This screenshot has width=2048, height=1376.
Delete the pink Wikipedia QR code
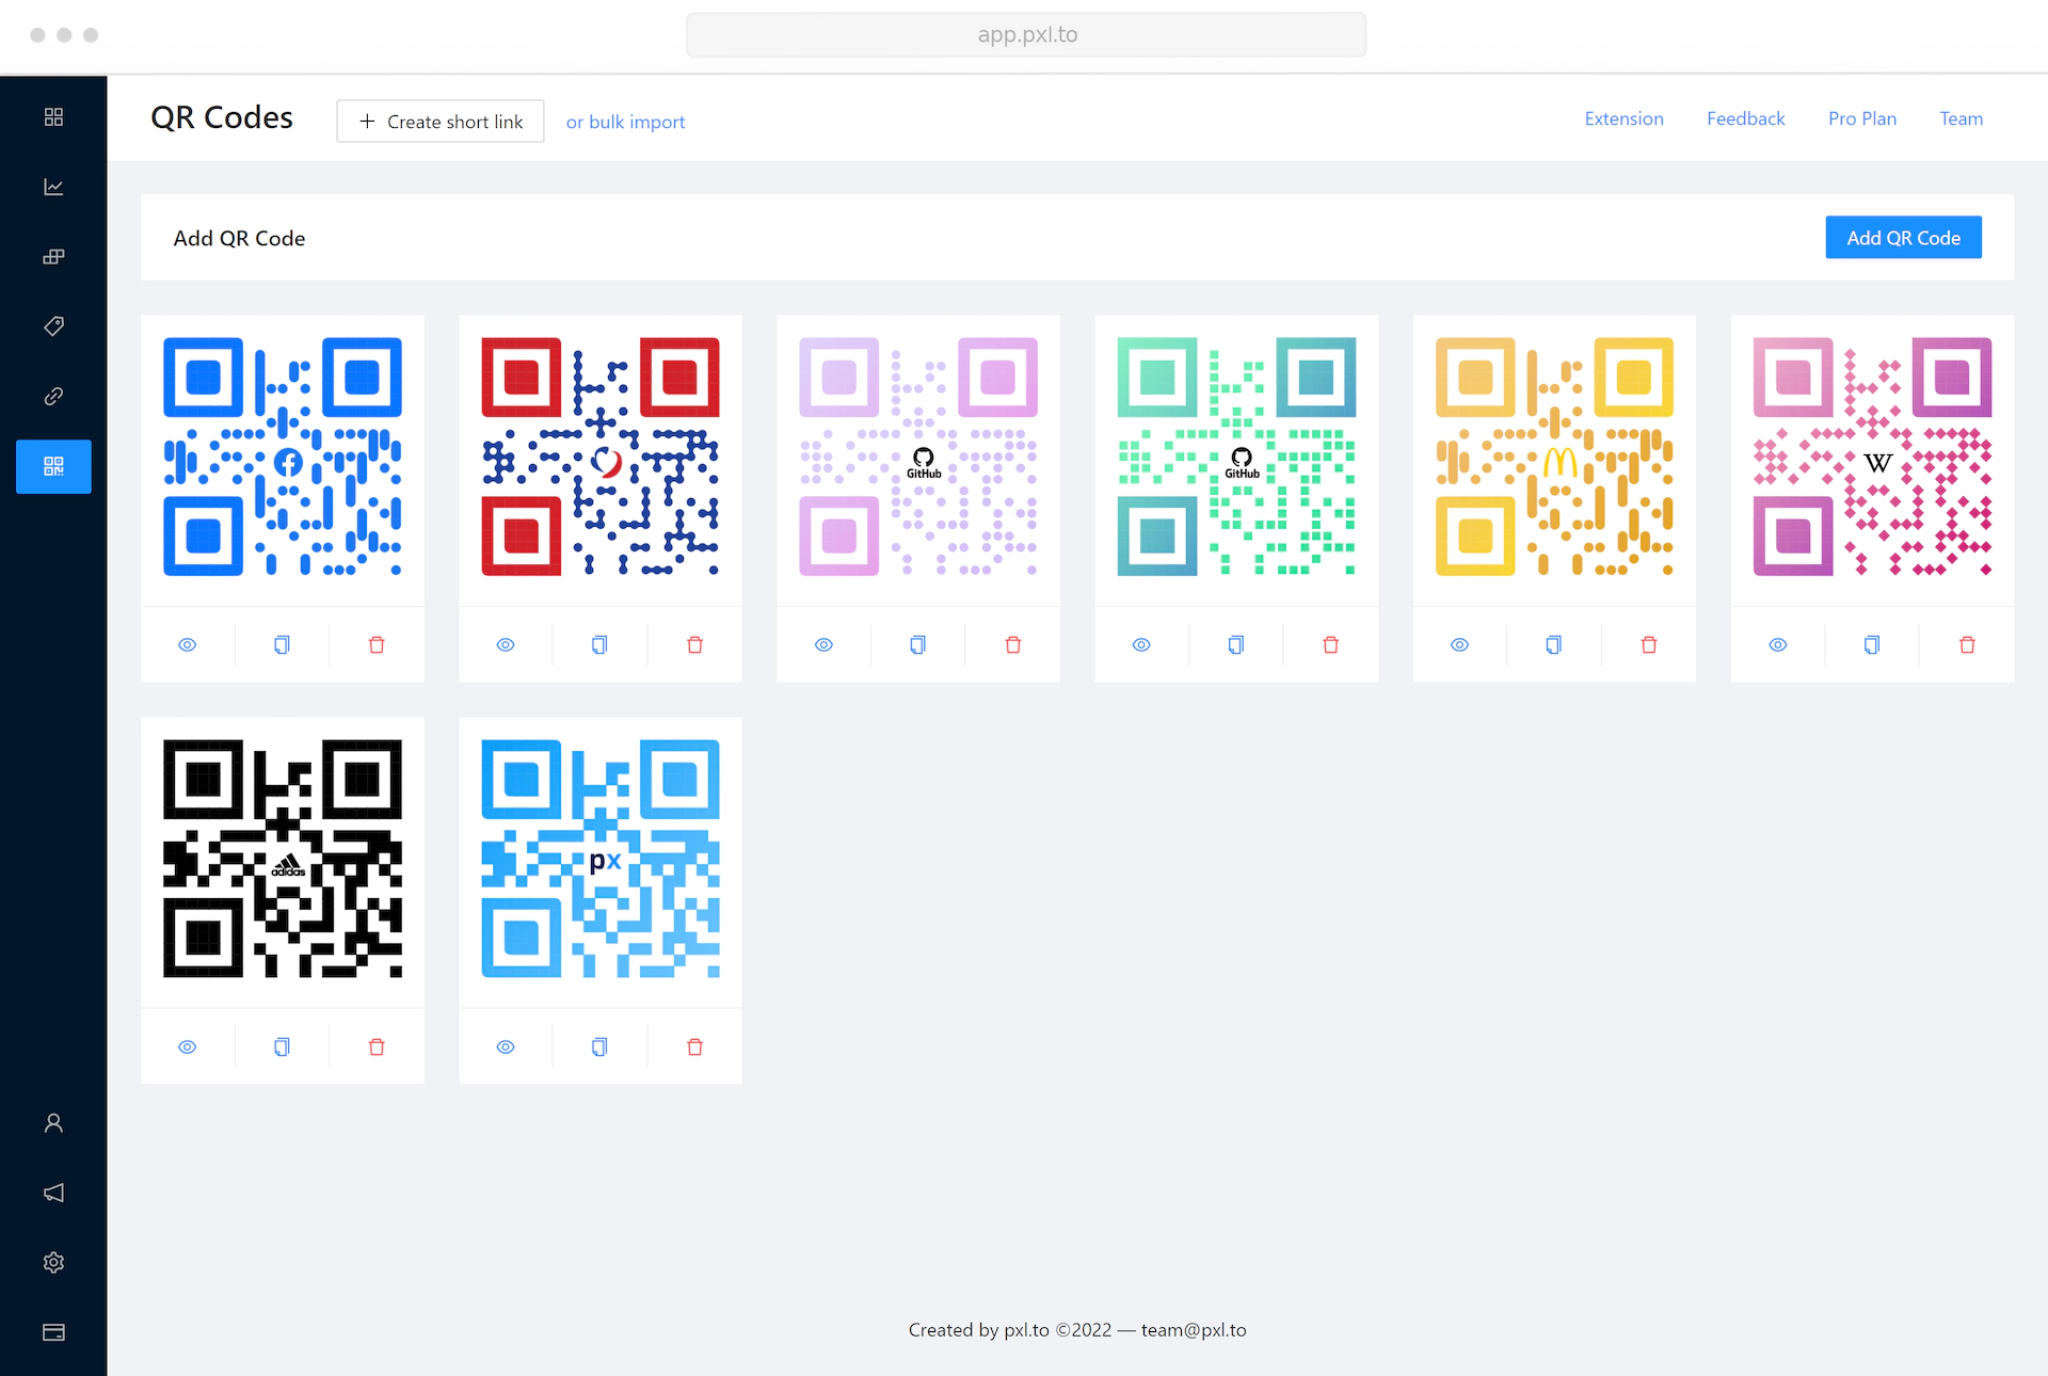(x=1967, y=645)
